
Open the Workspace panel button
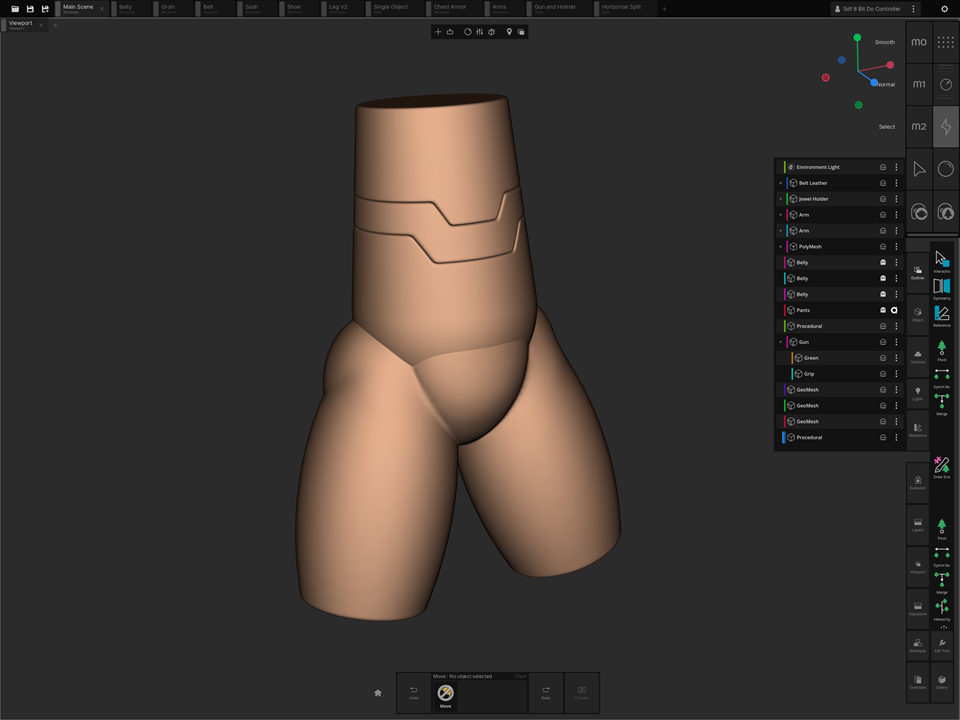pos(918,645)
